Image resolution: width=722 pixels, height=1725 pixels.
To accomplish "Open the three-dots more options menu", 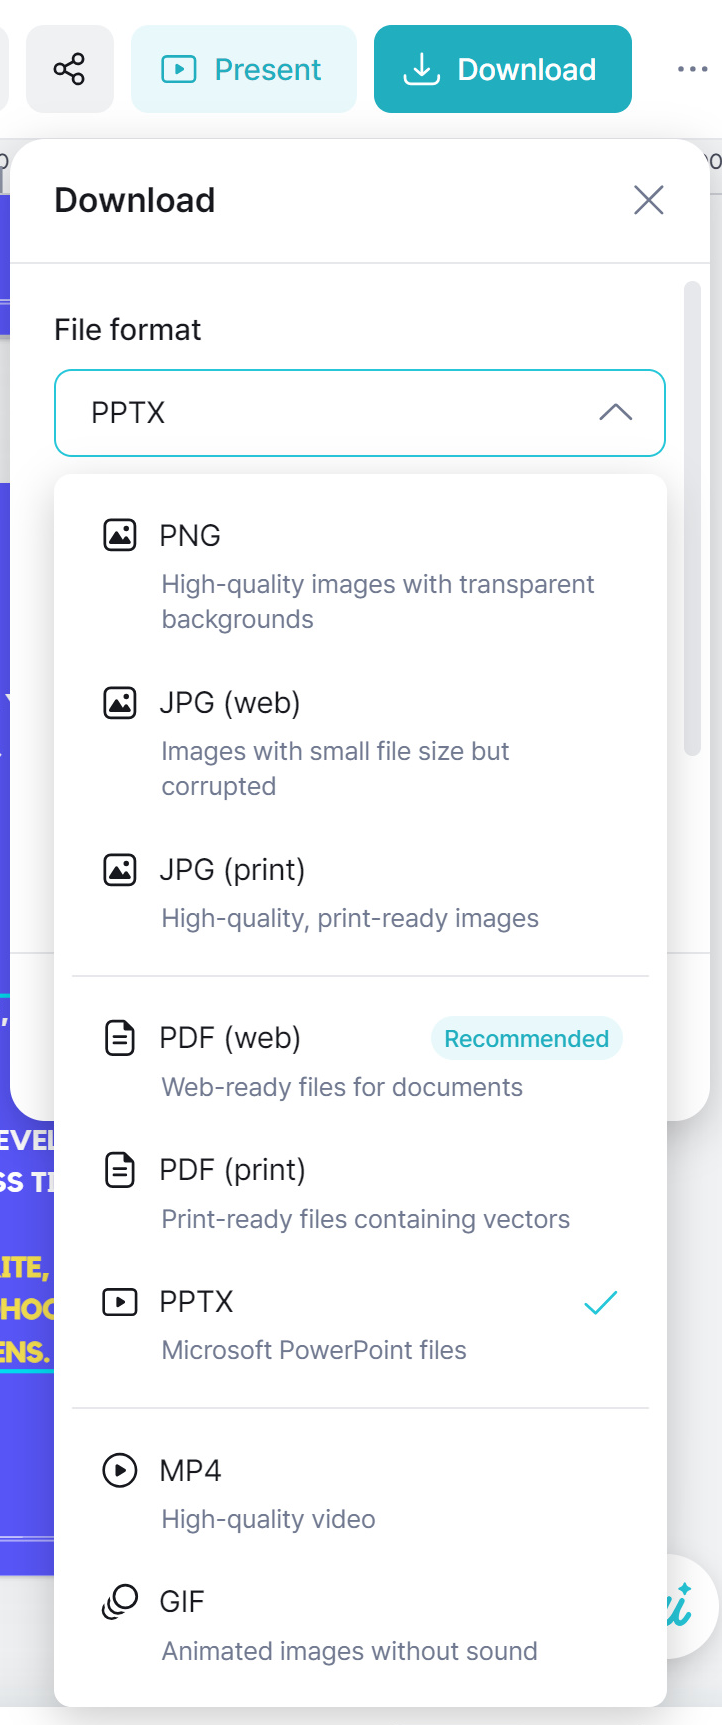I will pyautogui.click(x=692, y=69).
